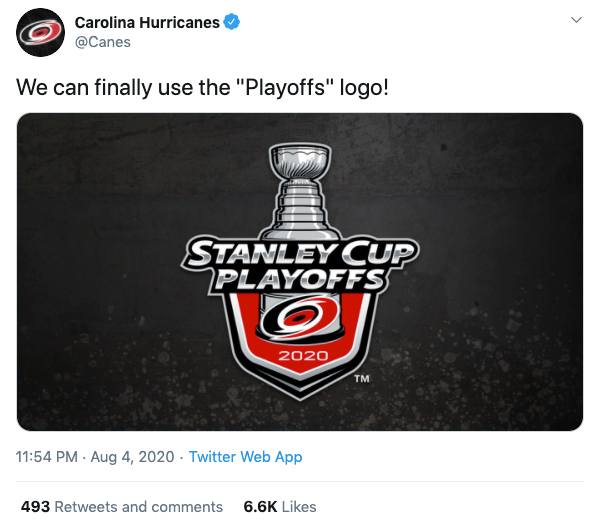Click the Carolina Hurricanes profile avatar

click(40, 32)
